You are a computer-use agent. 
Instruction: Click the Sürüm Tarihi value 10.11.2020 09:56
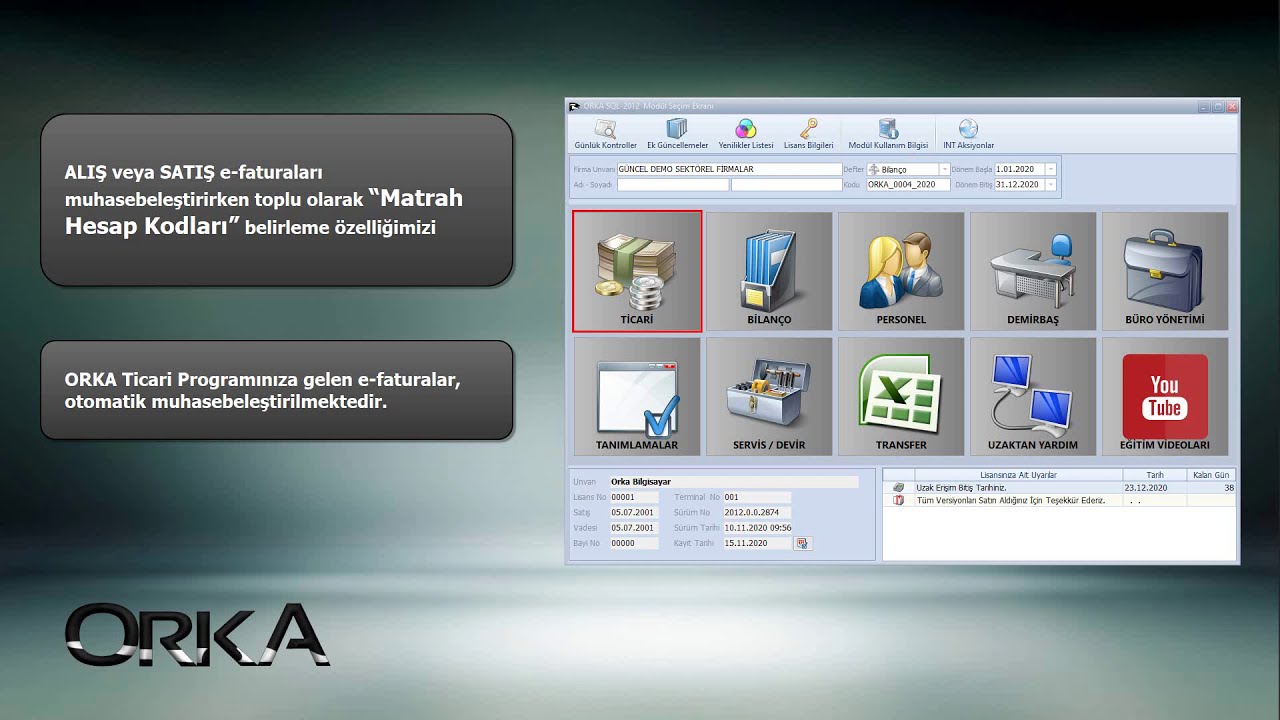[757, 528]
